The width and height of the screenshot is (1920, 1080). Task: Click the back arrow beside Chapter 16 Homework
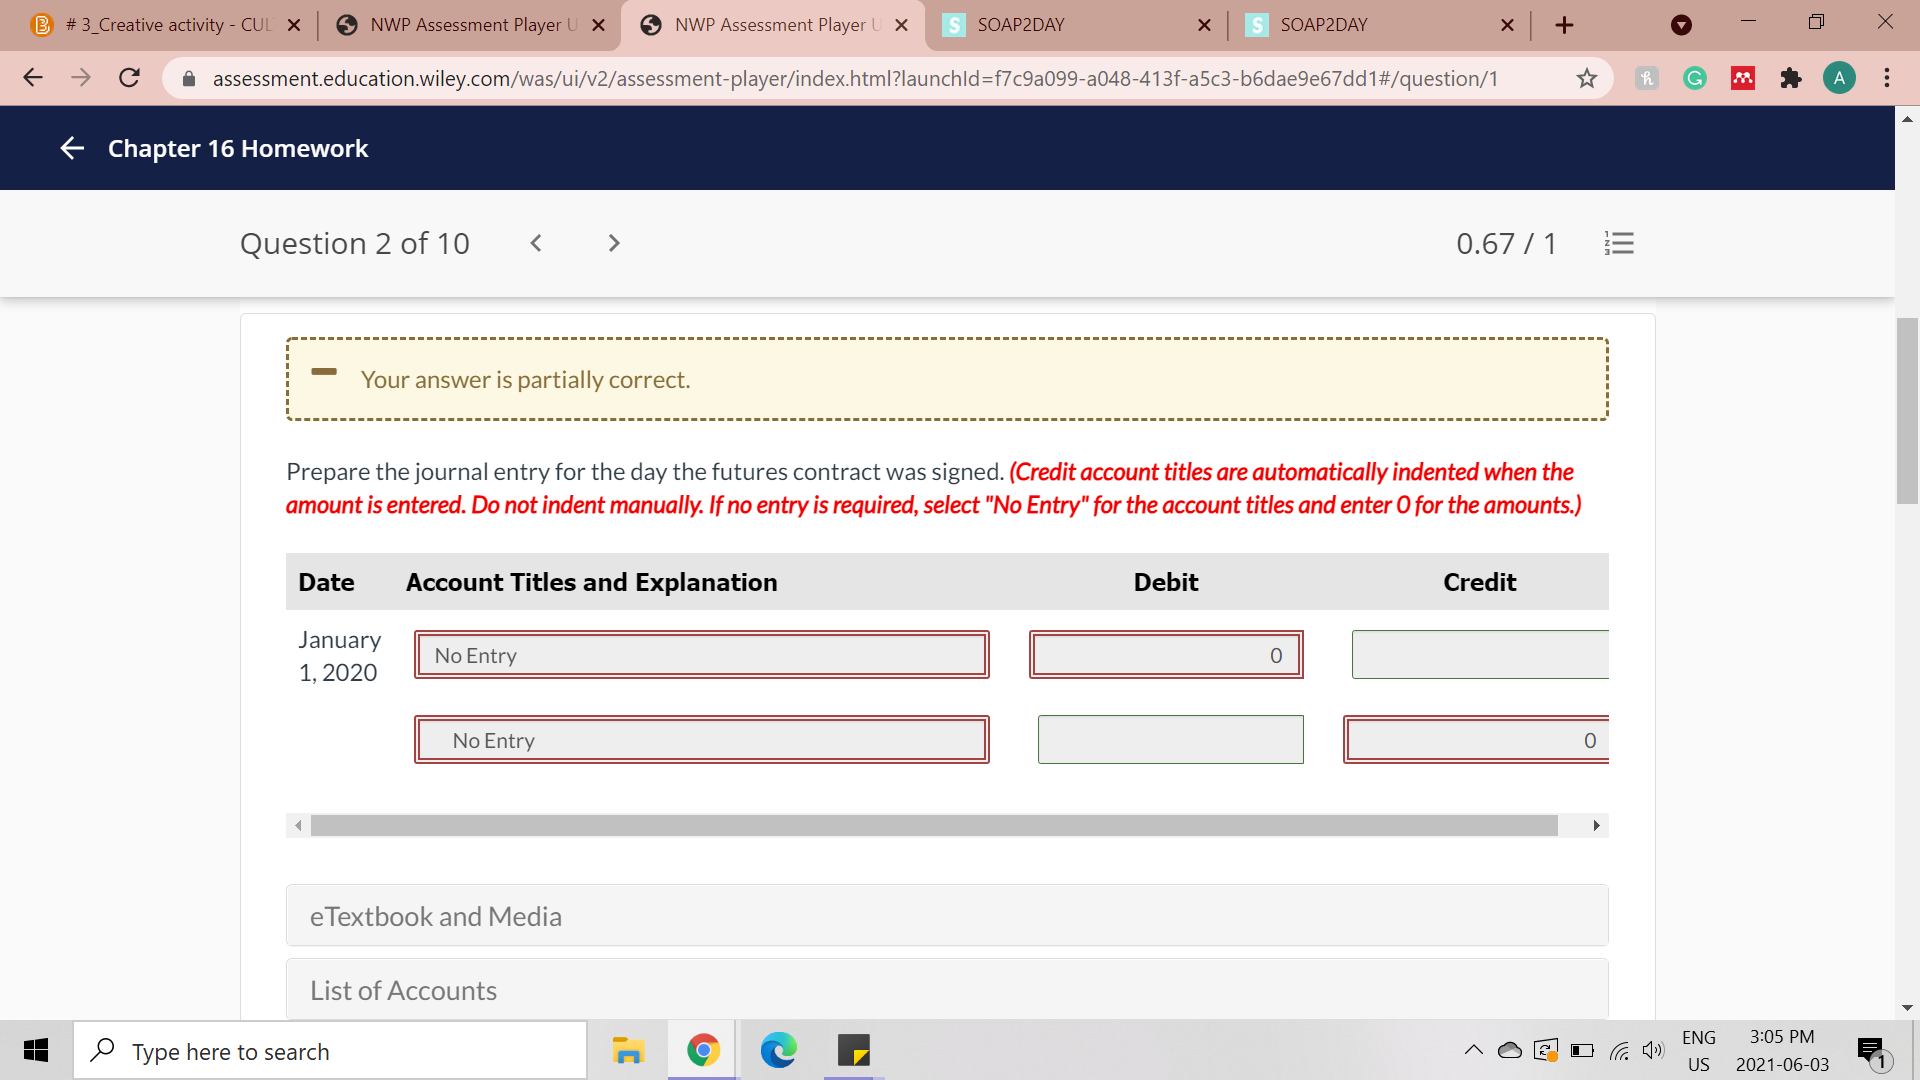(x=72, y=149)
